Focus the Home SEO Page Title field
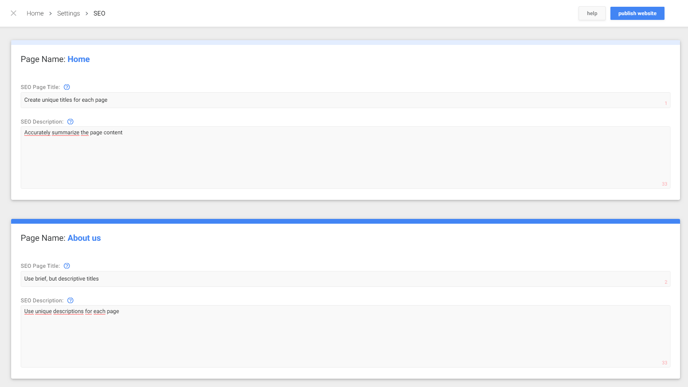688x387 pixels. (345, 100)
